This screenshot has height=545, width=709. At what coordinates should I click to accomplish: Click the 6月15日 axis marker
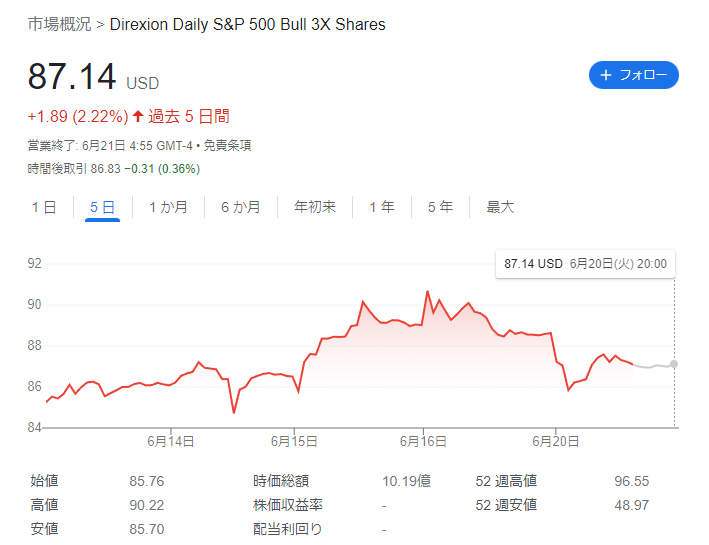point(294,441)
